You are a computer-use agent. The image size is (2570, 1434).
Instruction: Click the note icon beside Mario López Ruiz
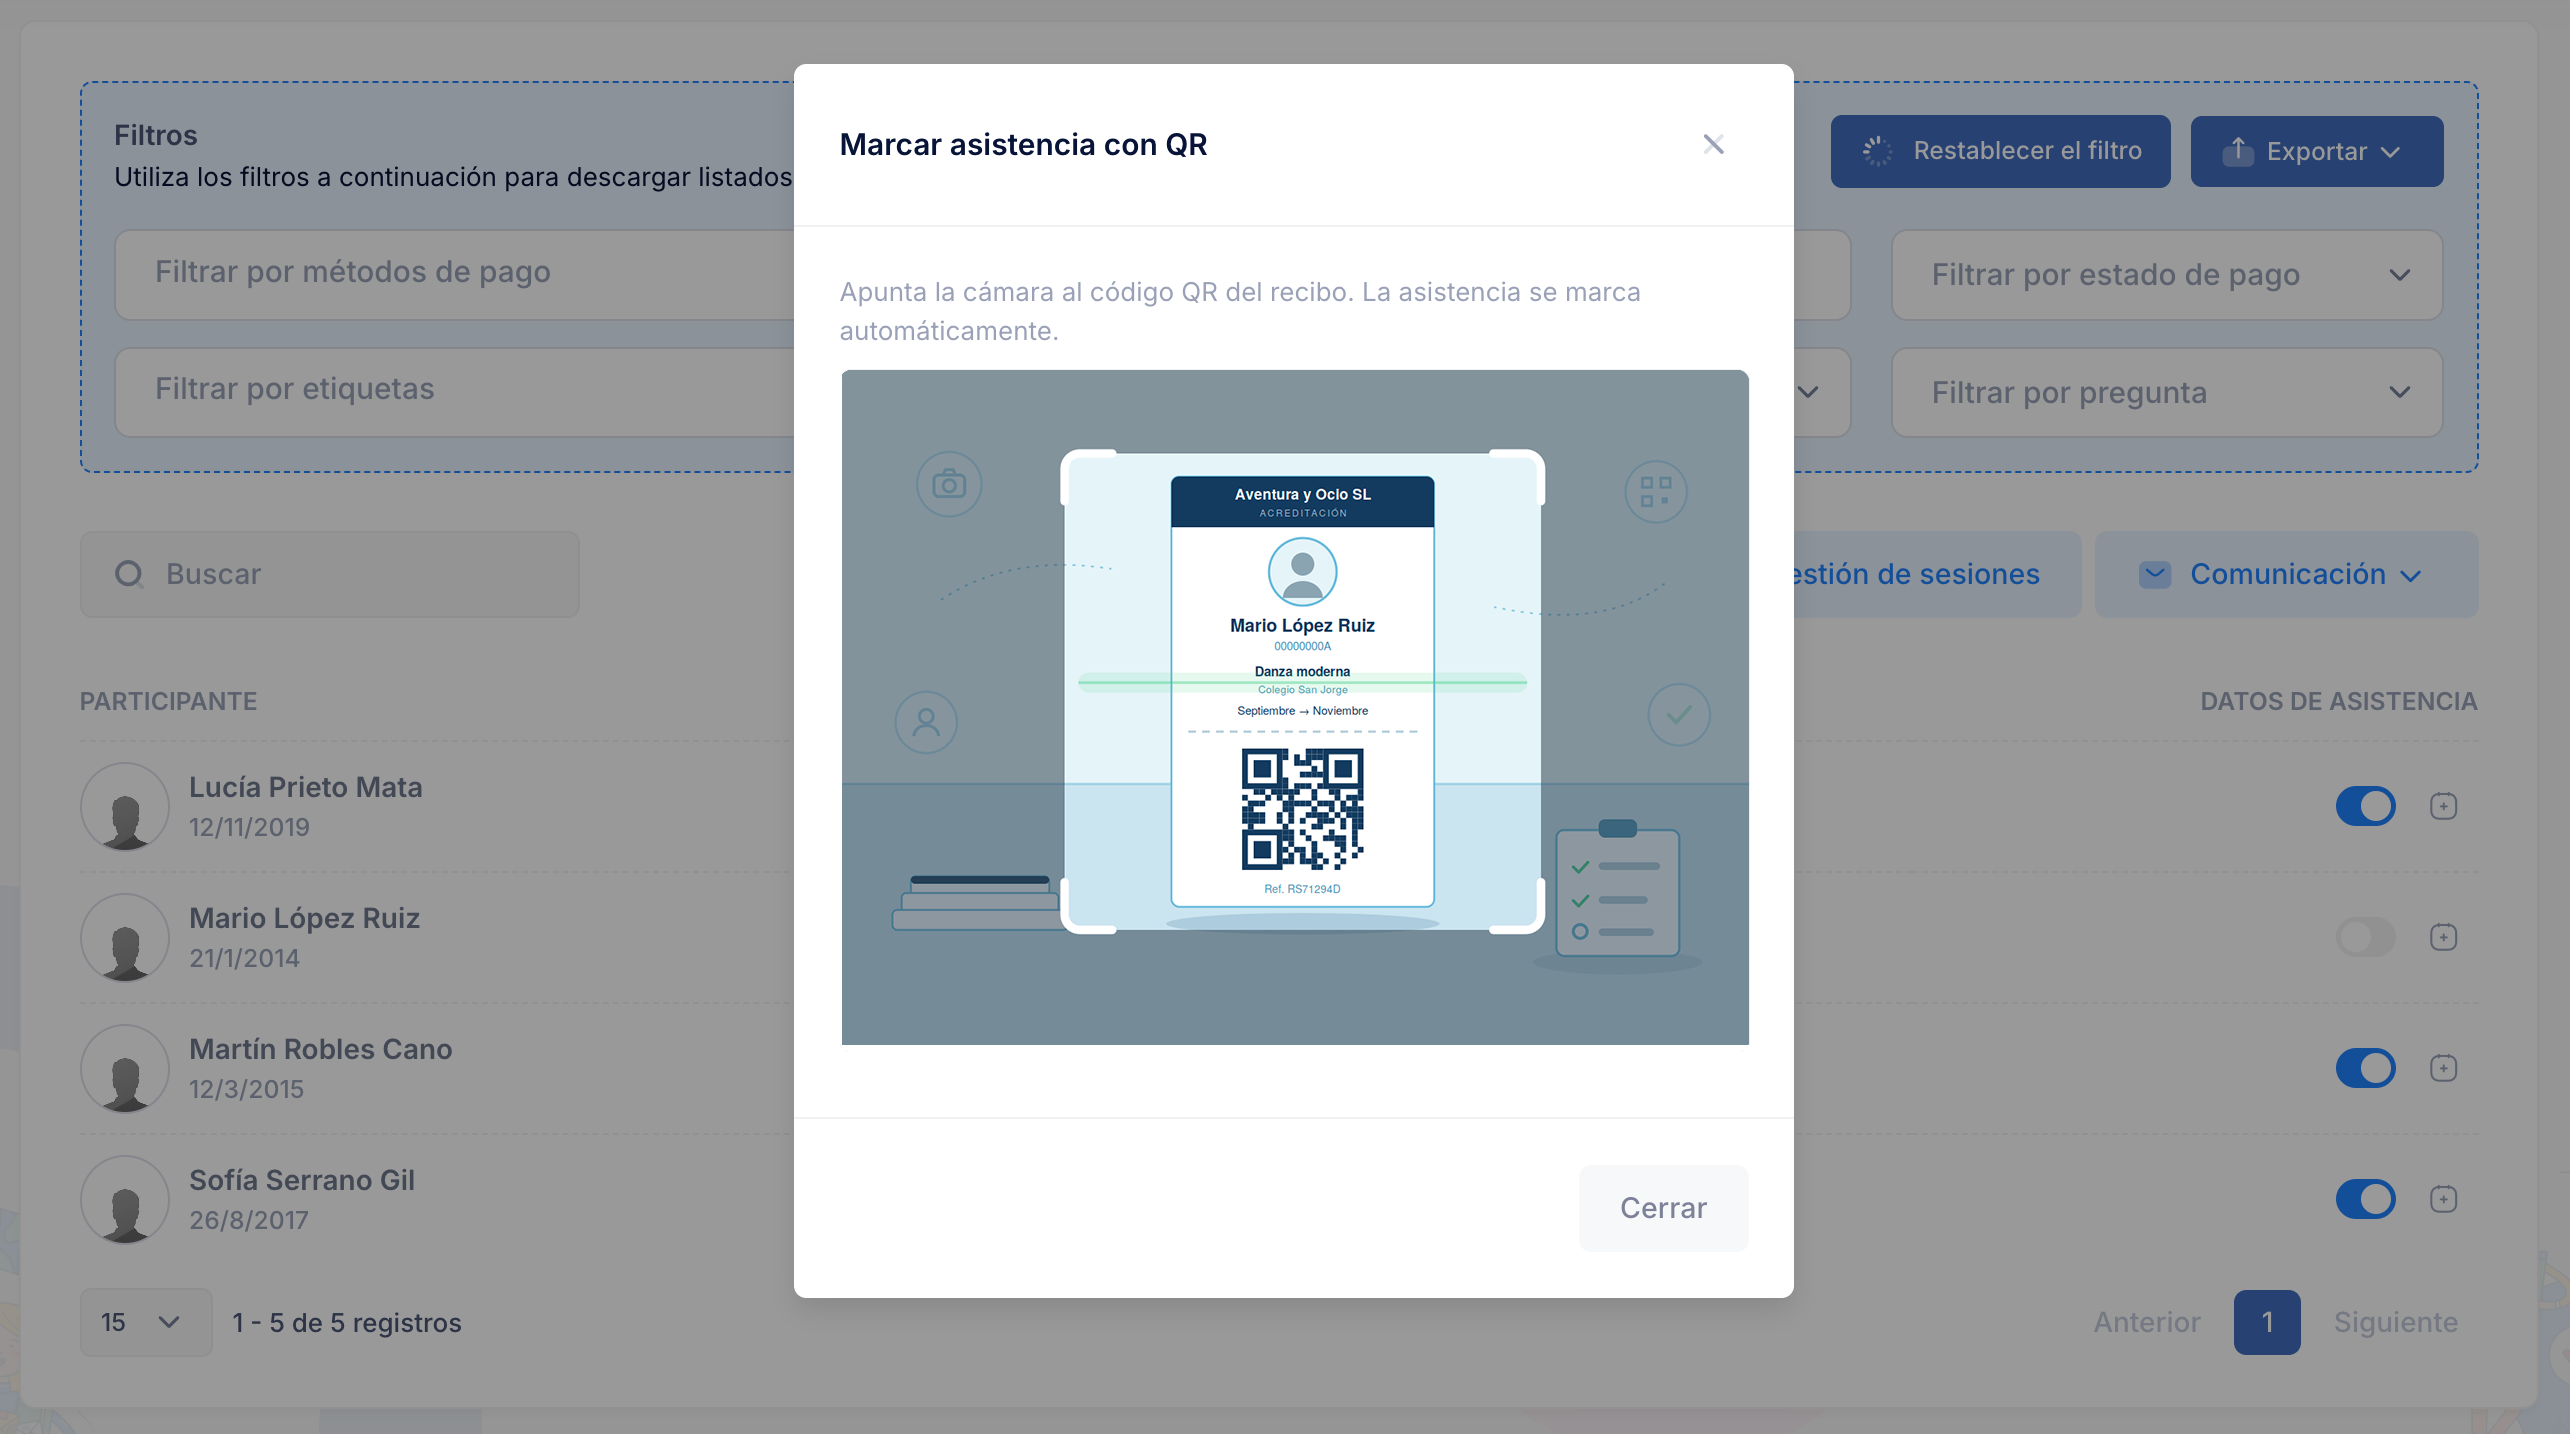tap(2443, 937)
